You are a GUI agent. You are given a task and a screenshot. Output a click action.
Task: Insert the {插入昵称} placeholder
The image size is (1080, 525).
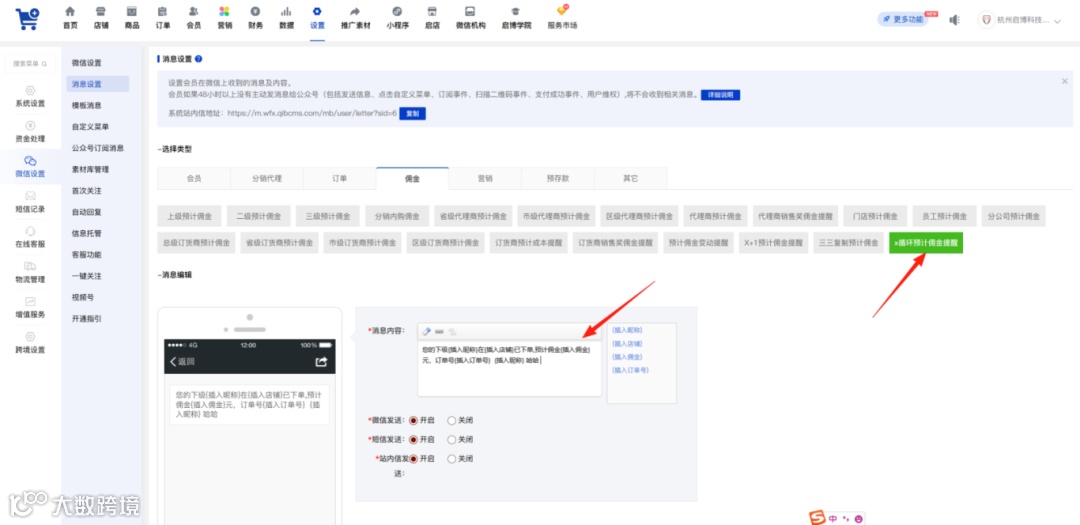[x=627, y=330]
